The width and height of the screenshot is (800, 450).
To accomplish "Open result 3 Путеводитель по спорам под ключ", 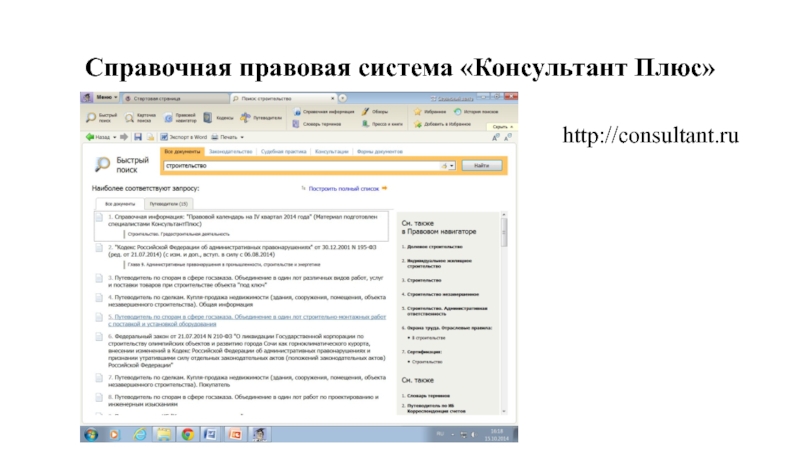I will coord(245,282).
